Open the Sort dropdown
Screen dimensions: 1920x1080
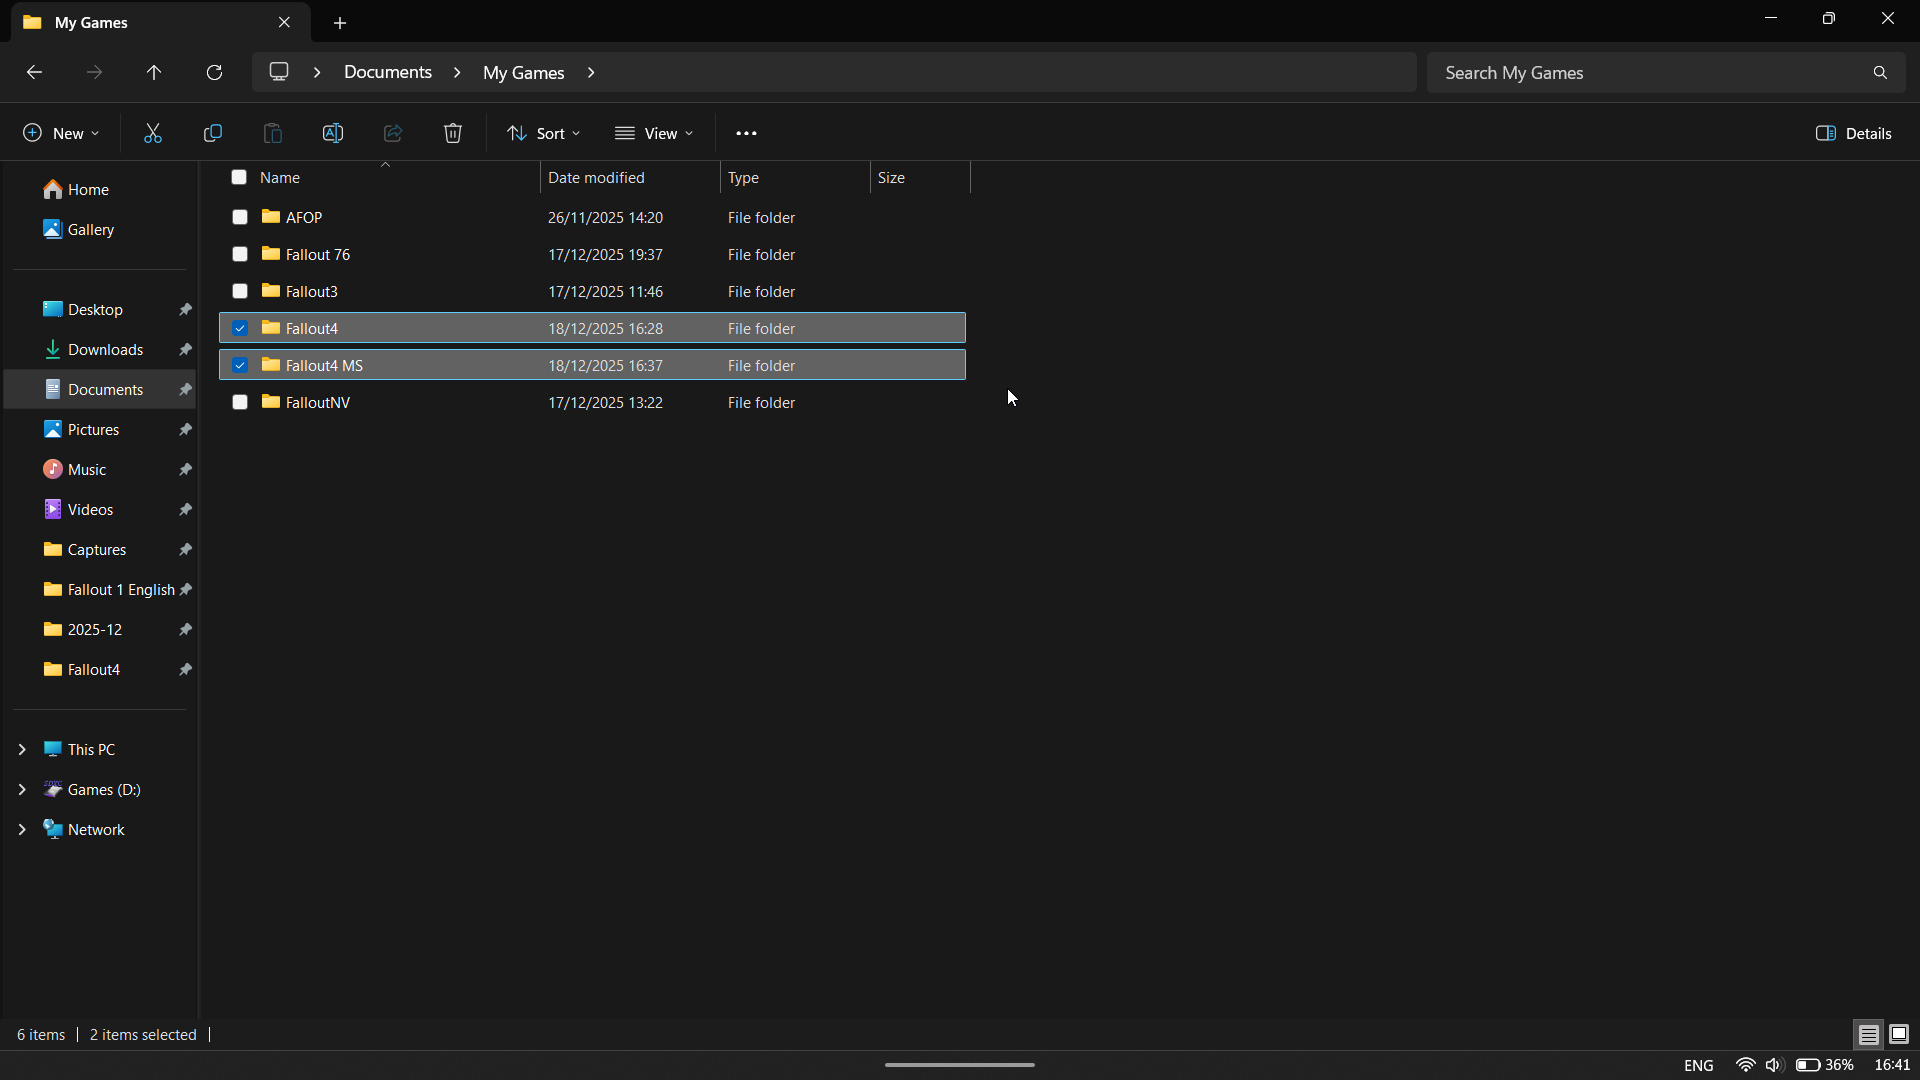[x=543, y=132]
